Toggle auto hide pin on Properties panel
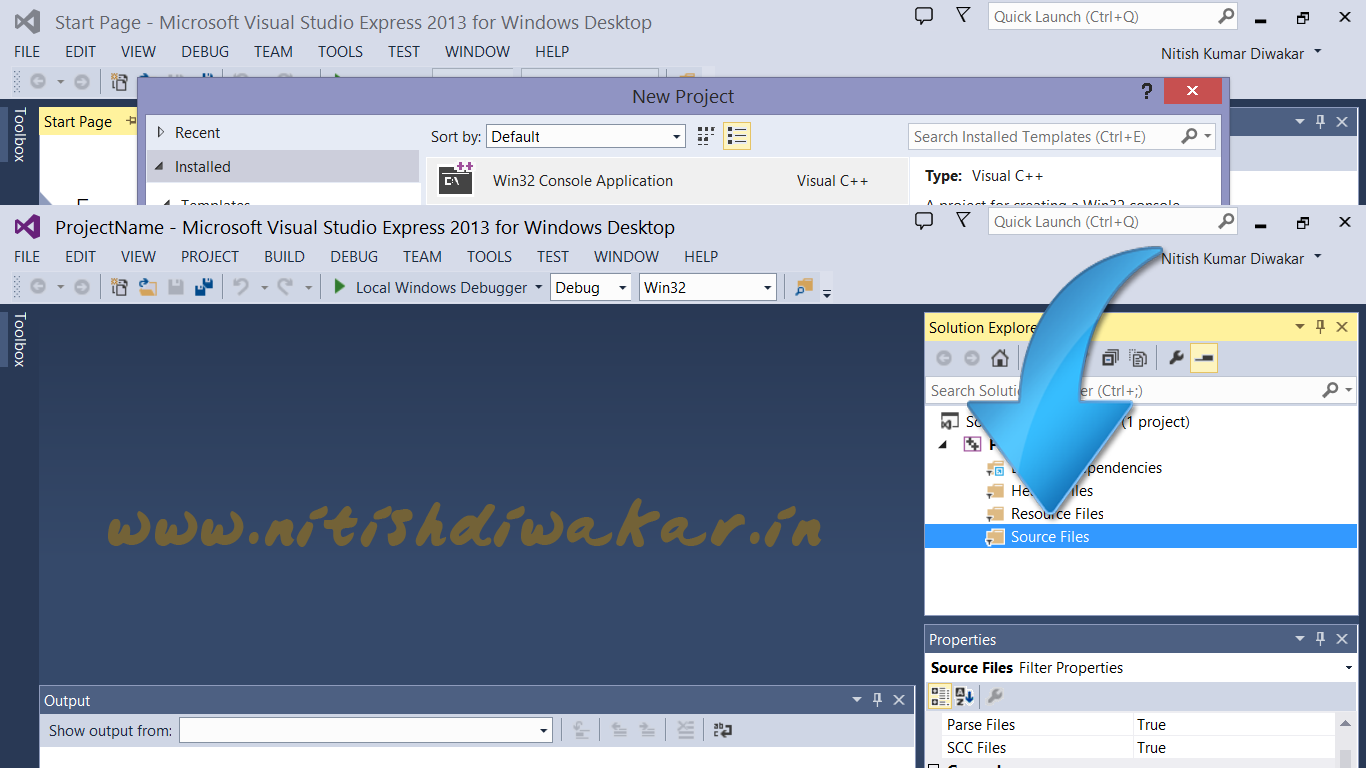This screenshot has width=1366, height=768. 1320,639
